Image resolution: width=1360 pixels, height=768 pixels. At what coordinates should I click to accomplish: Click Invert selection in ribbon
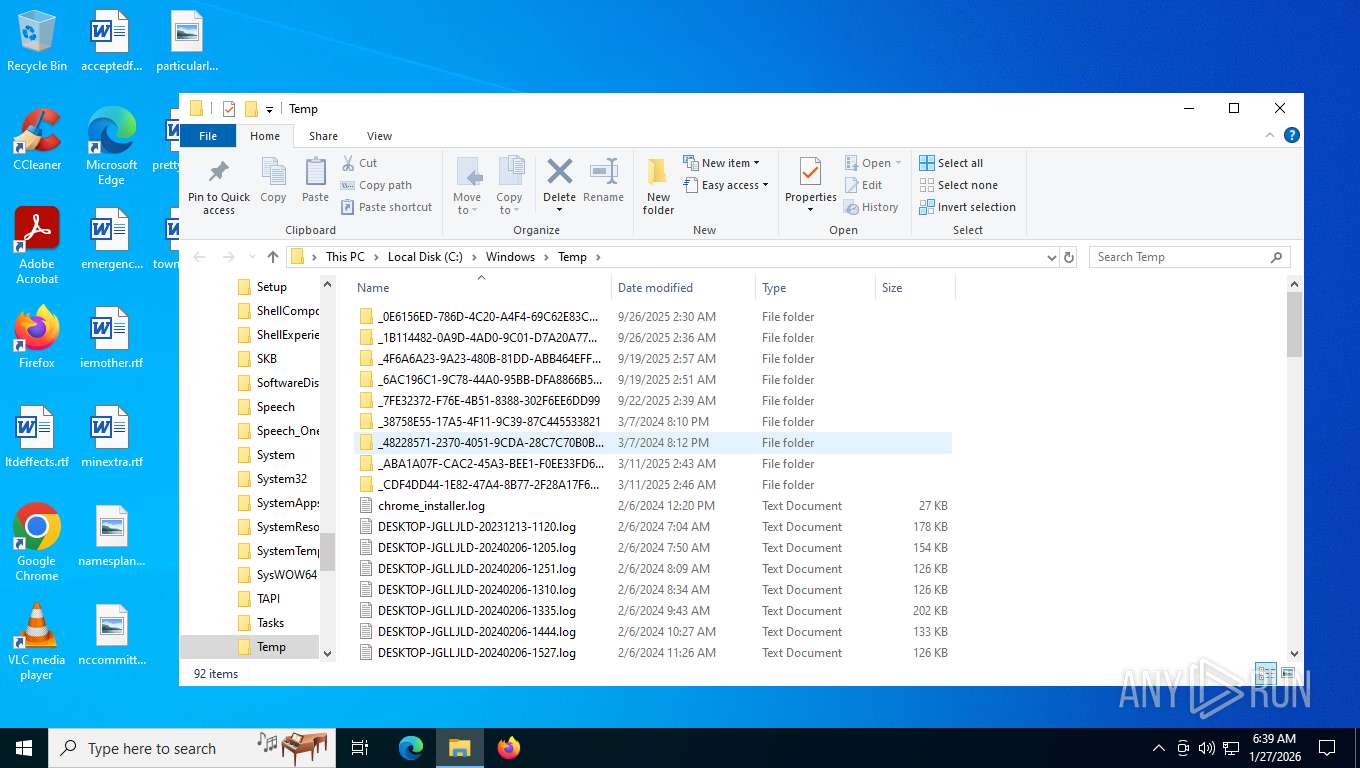coord(967,207)
